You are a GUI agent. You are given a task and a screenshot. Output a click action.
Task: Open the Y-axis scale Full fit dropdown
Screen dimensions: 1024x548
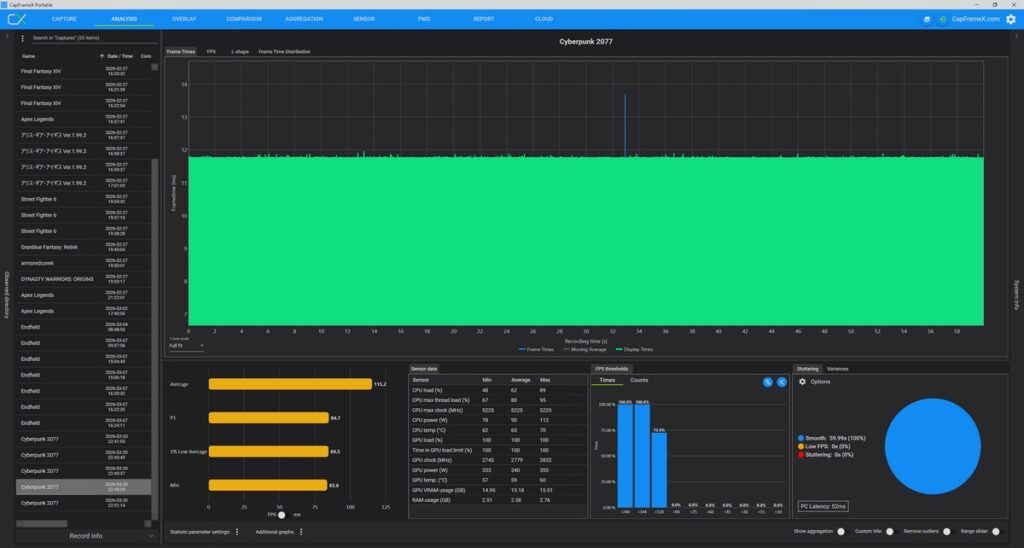(x=186, y=346)
